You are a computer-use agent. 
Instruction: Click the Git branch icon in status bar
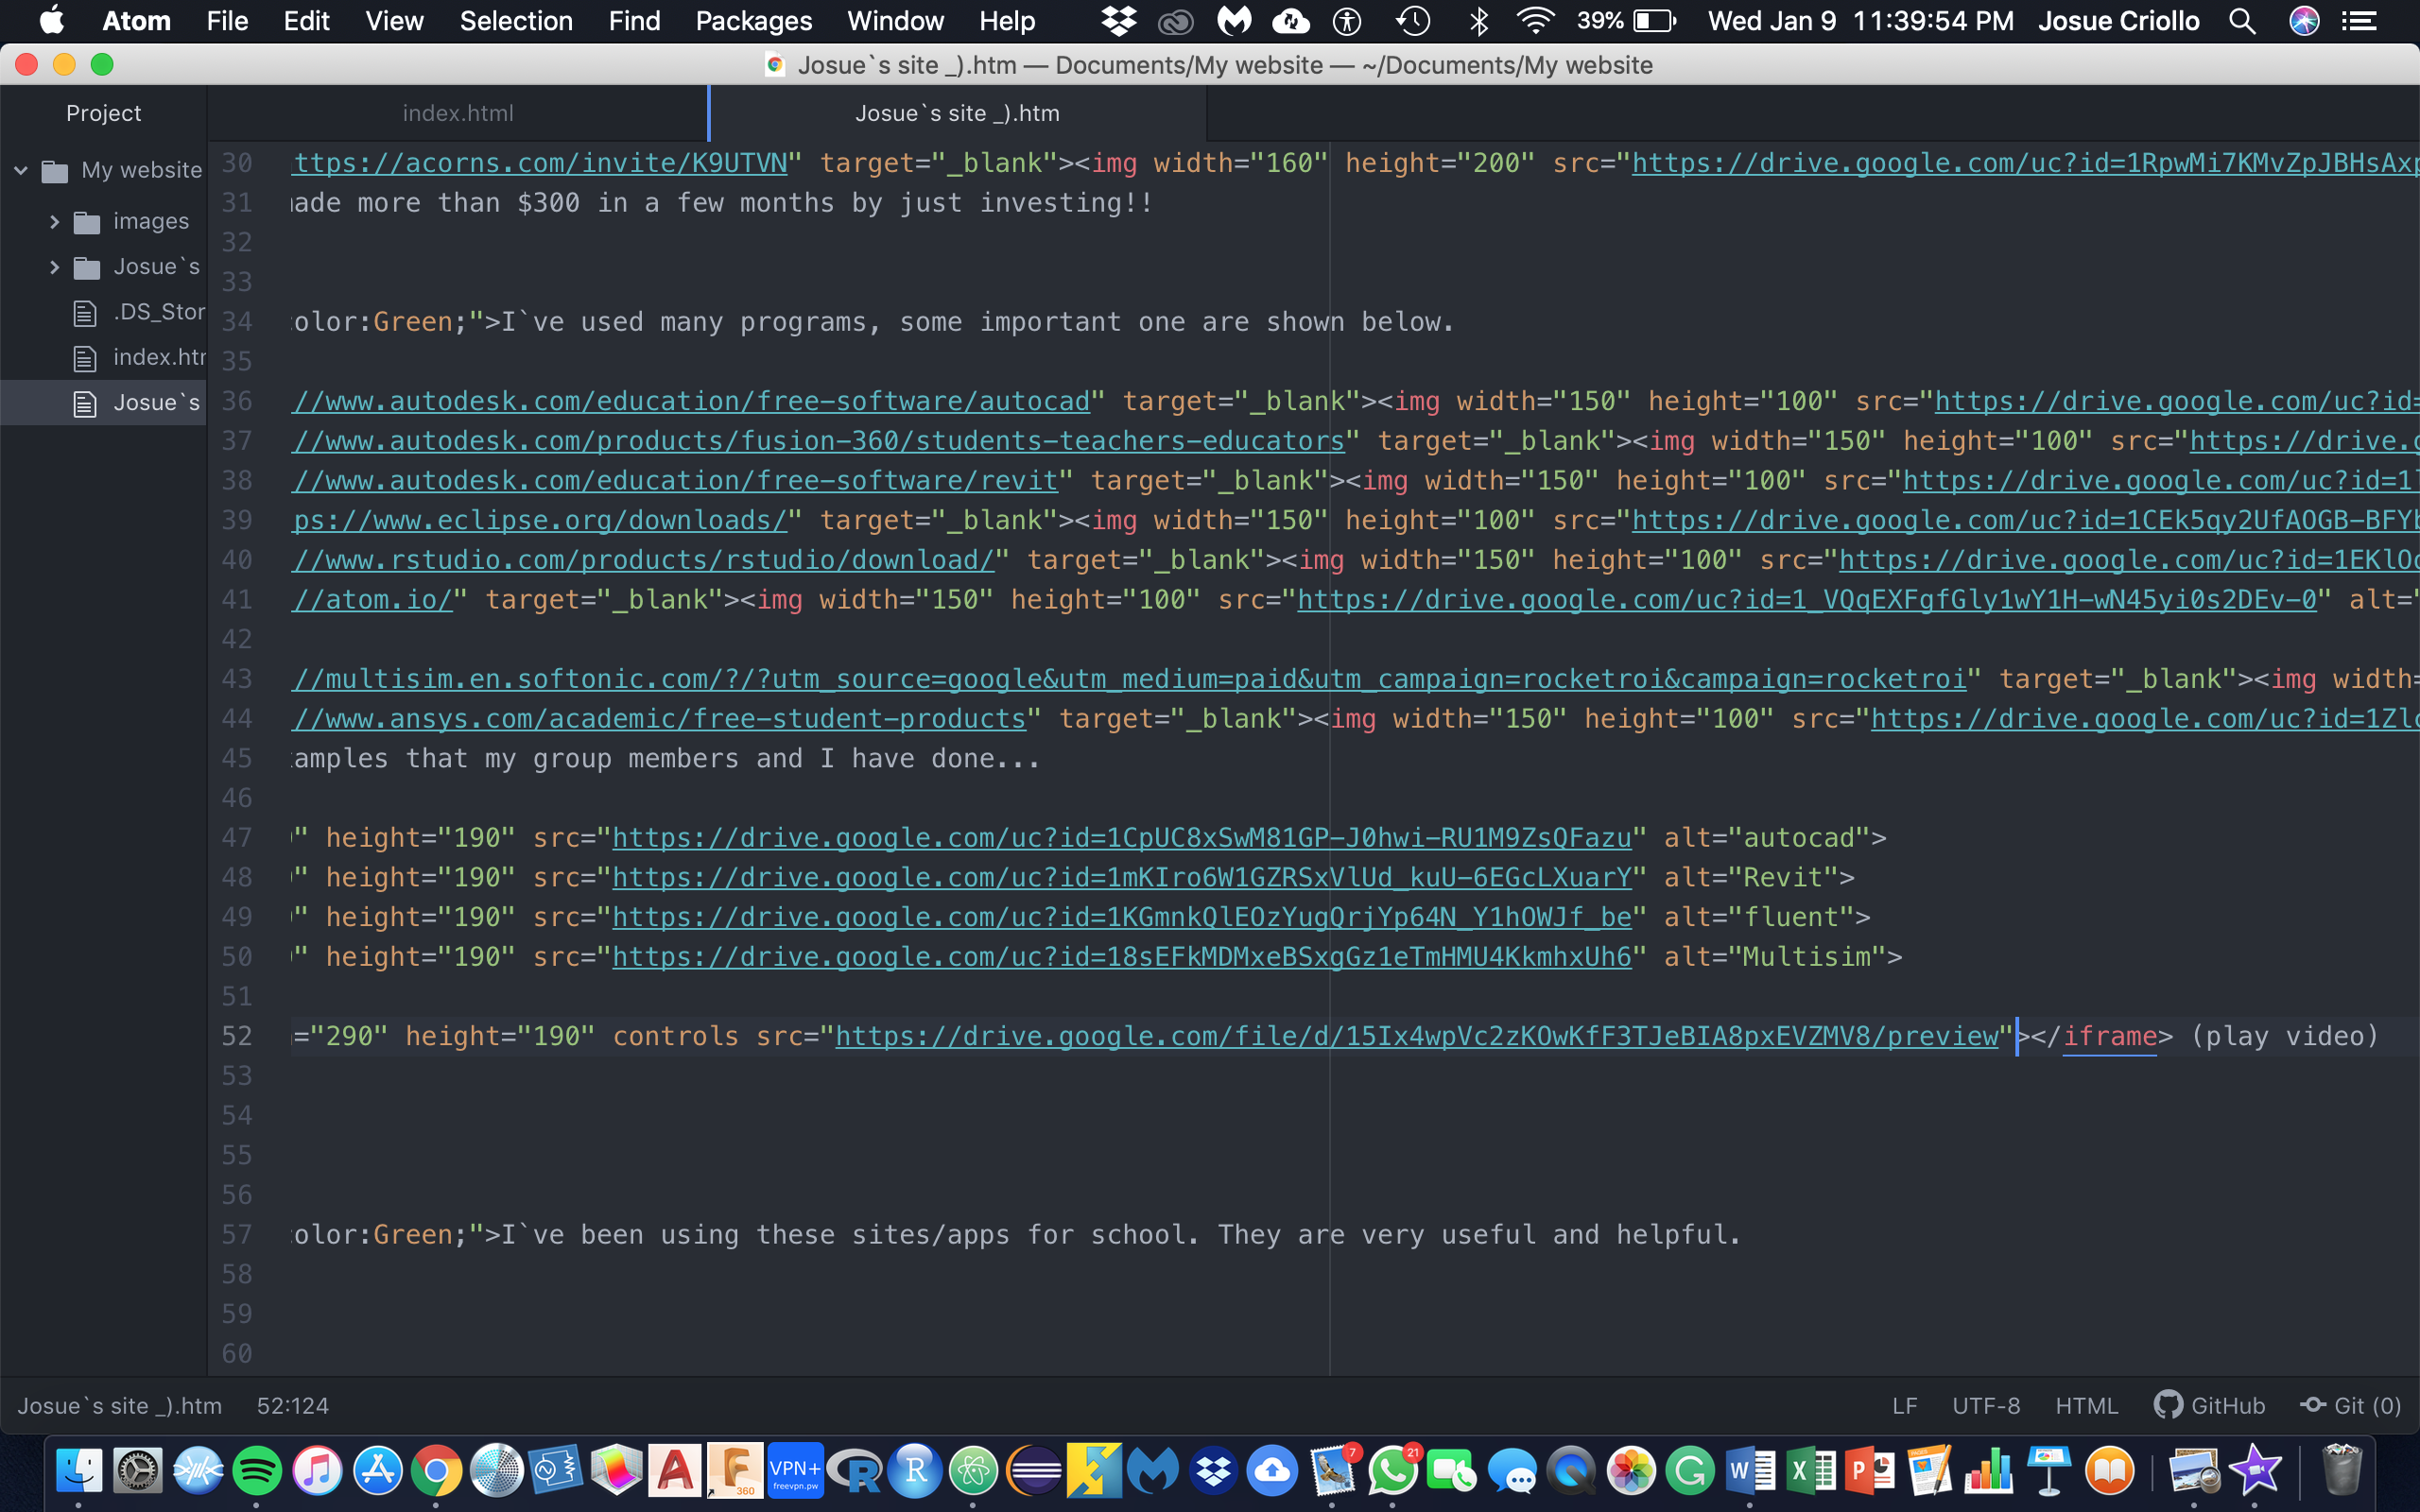coord(2313,1405)
